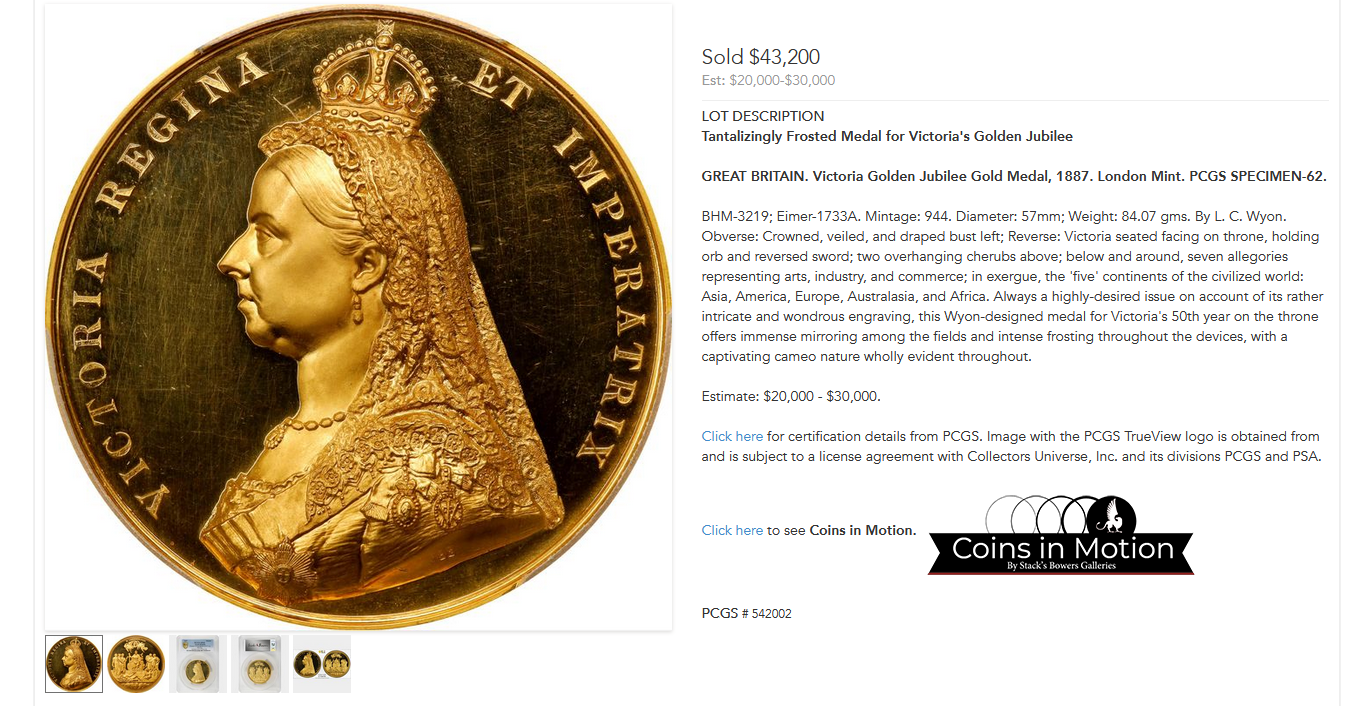The height and width of the screenshot is (706, 1351).
Task: Click the bold GREAT BRITAIN medal heading
Action: [x=1014, y=176]
